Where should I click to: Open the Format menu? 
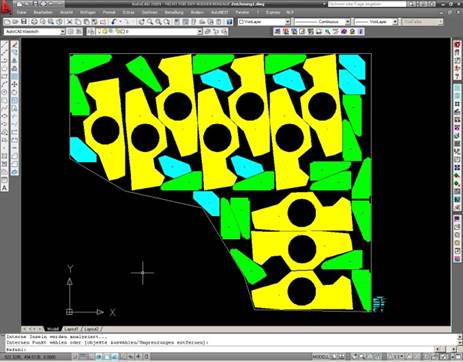tap(109, 12)
